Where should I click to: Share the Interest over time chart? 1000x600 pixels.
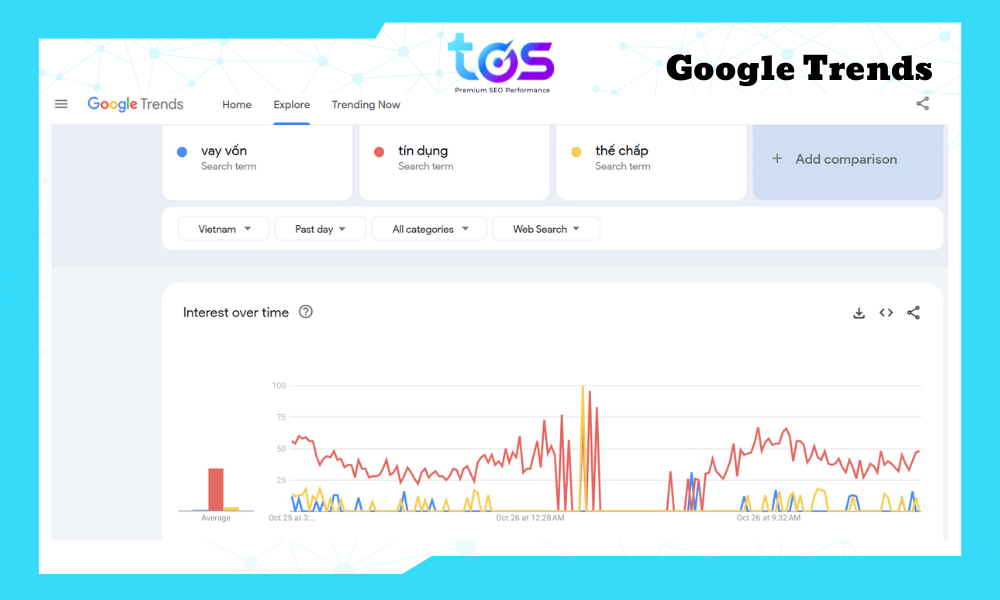(913, 313)
